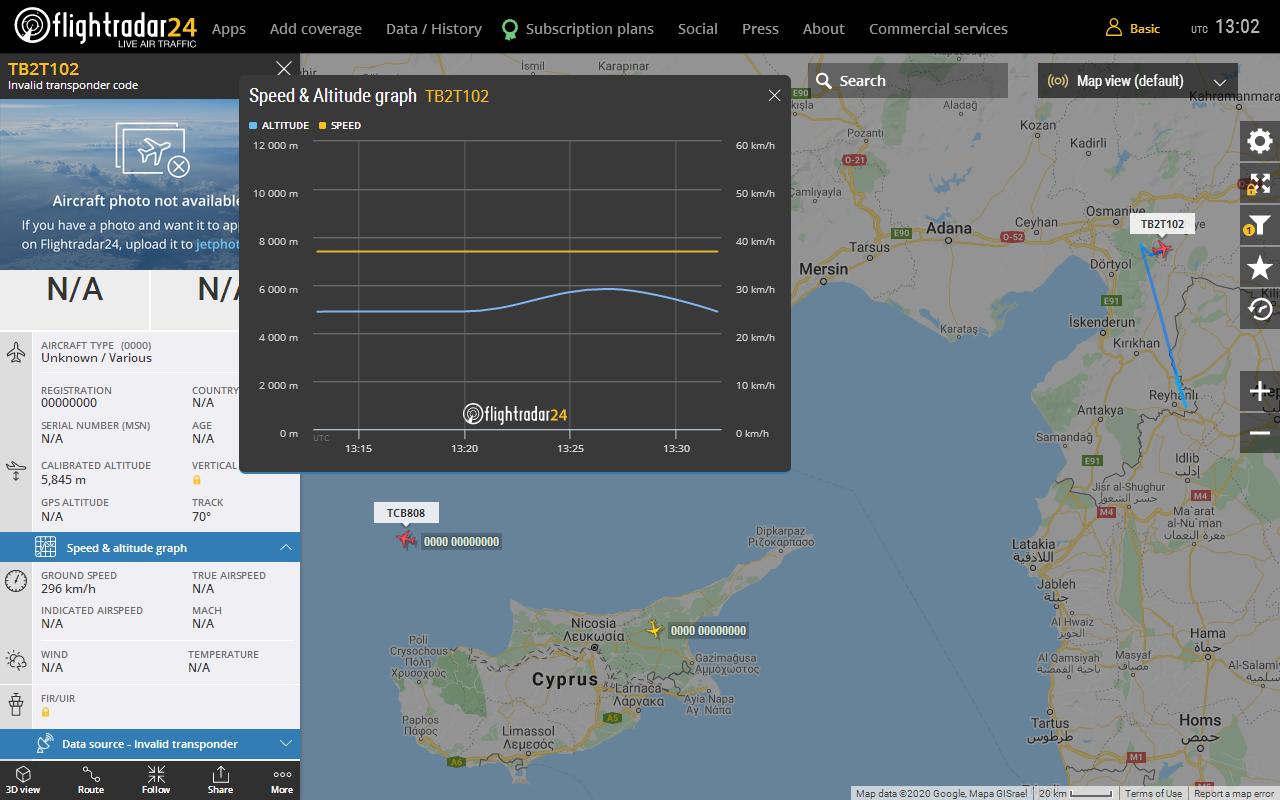
Task: Click the TB2T102 callsign title
Action: 43,69
